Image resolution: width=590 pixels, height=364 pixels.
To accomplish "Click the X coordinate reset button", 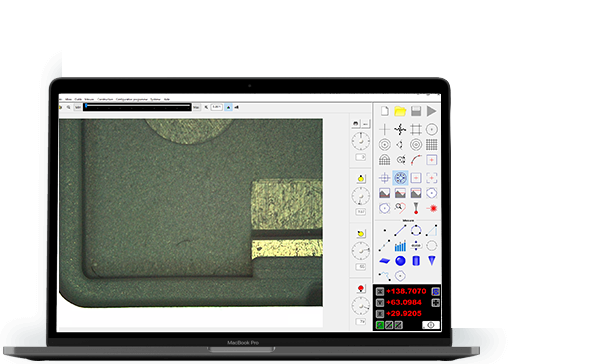I will coord(380,291).
